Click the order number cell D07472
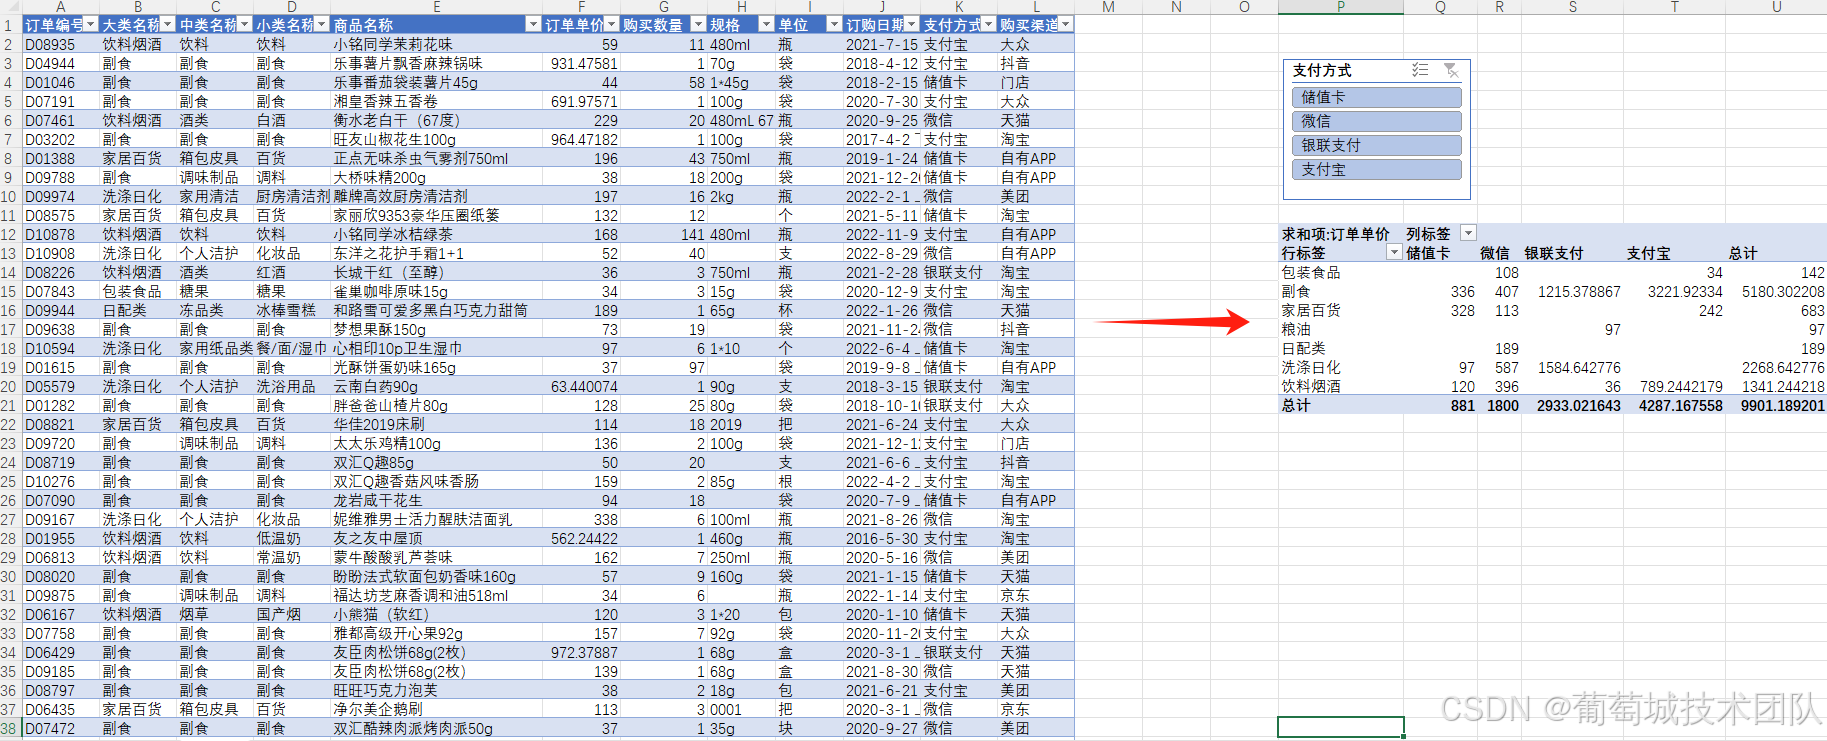This screenshot has height=741, width=1827. tap(60, 728)
